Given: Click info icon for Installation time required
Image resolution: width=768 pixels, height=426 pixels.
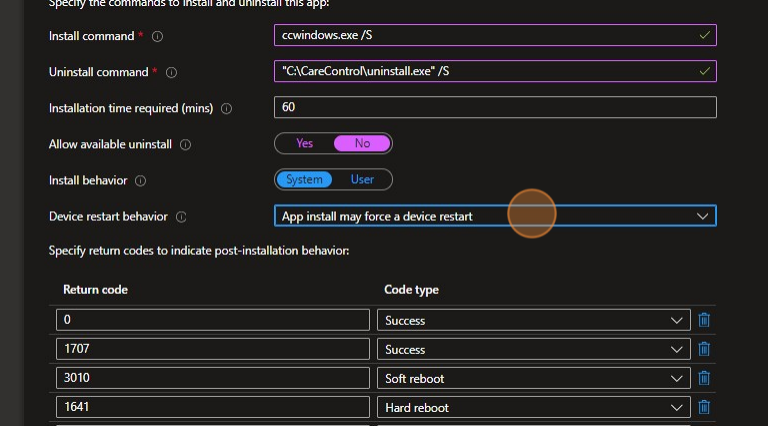Looking at the screenshot, I should coord(226,108).
